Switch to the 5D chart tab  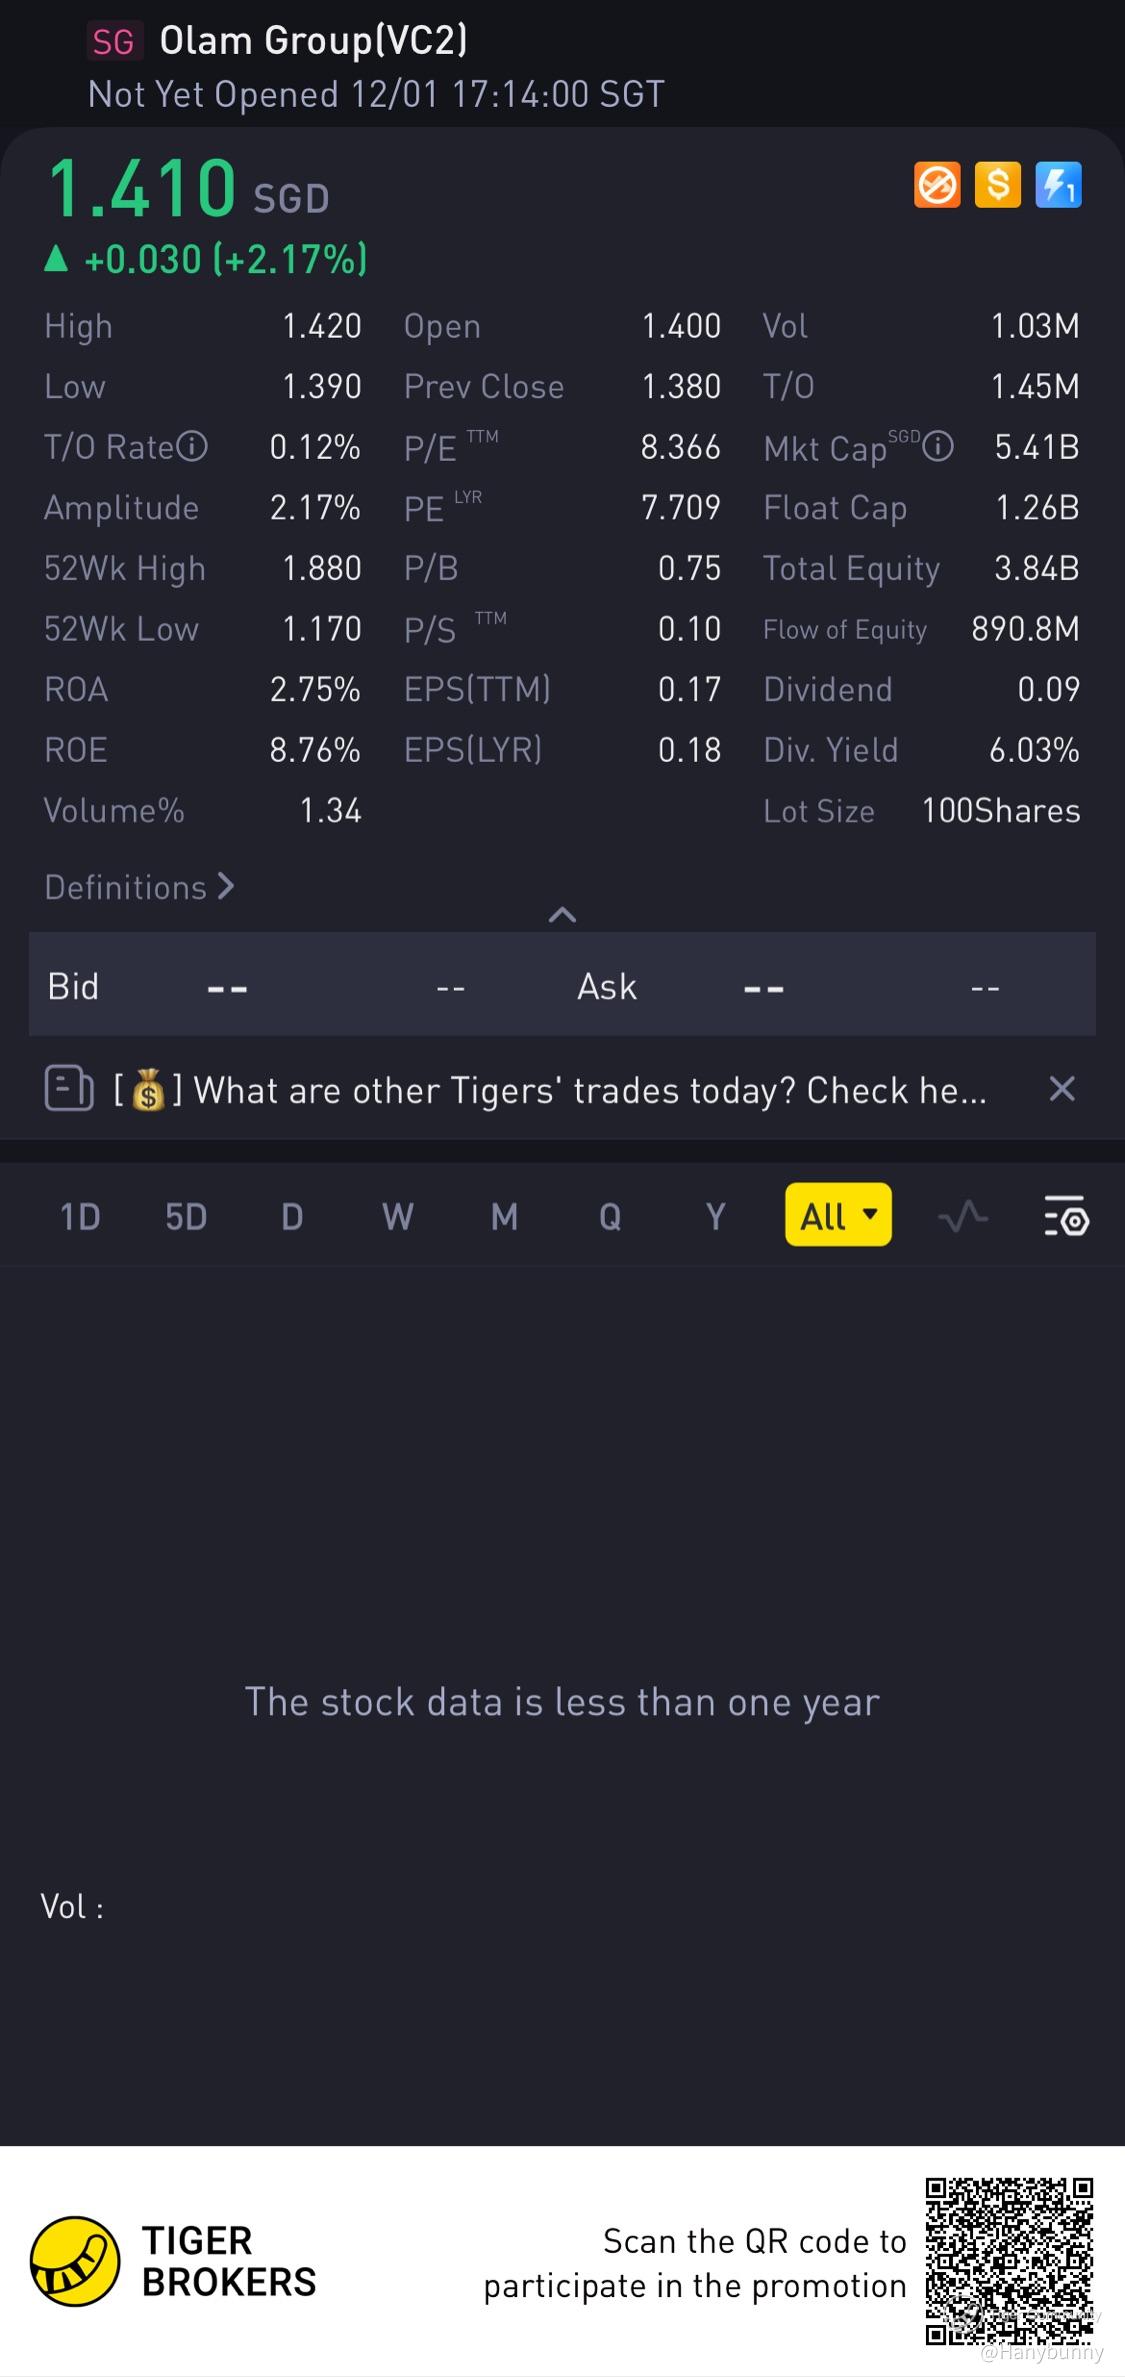(186, 1216)
